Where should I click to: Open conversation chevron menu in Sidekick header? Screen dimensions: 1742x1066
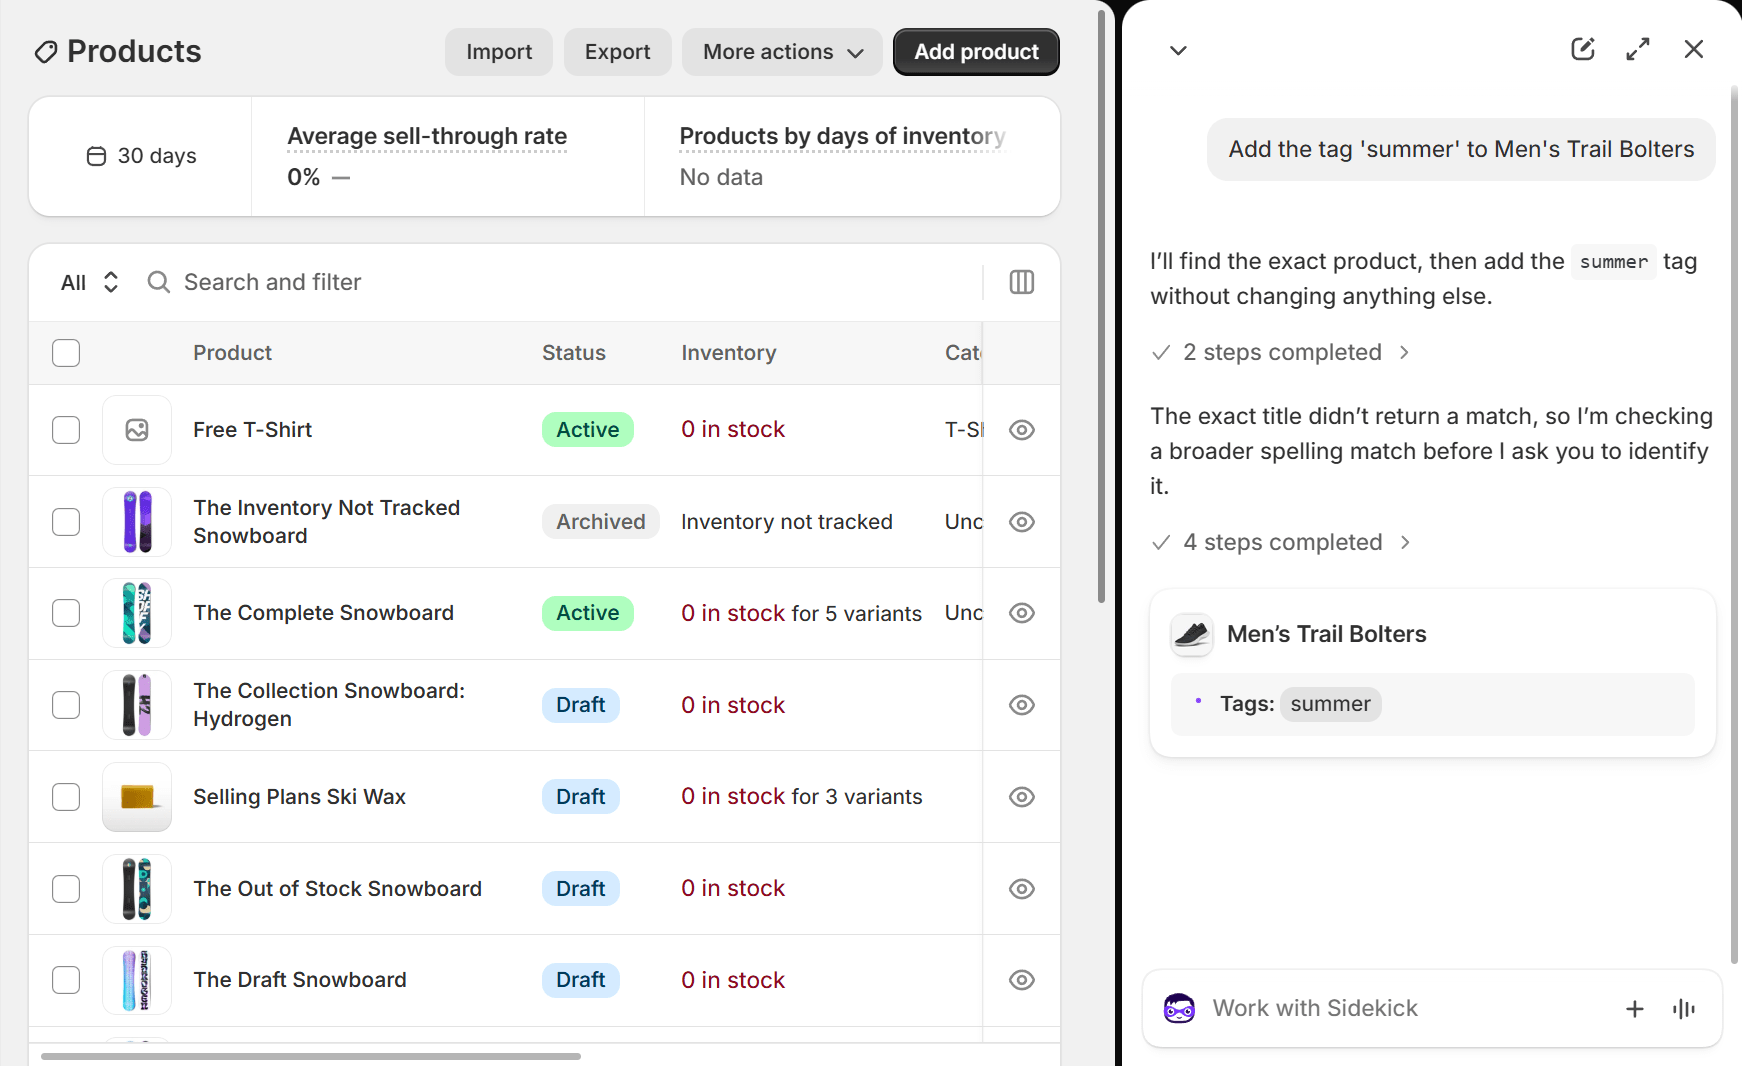(1178, 50)
